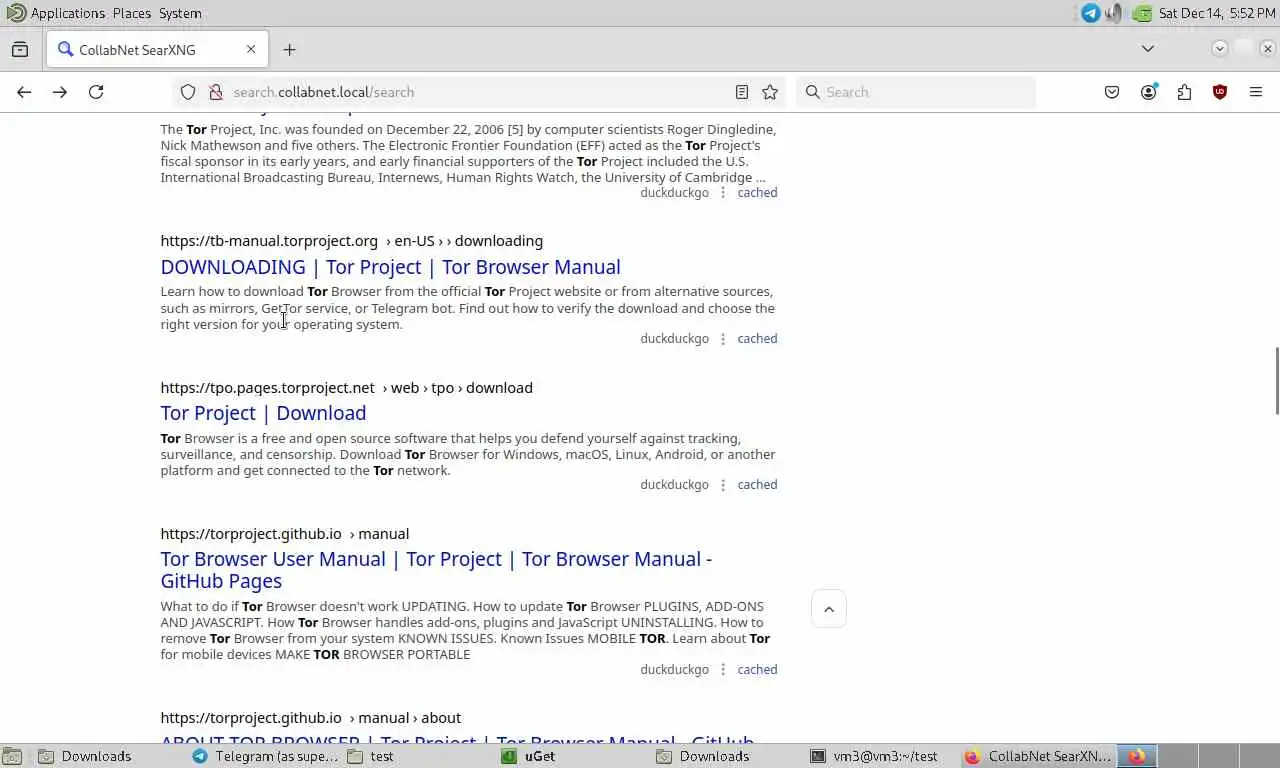This screenshot has height=768, width=1280.
Task: Expand the list all tabs dropdown
Action: [1148, 49]
